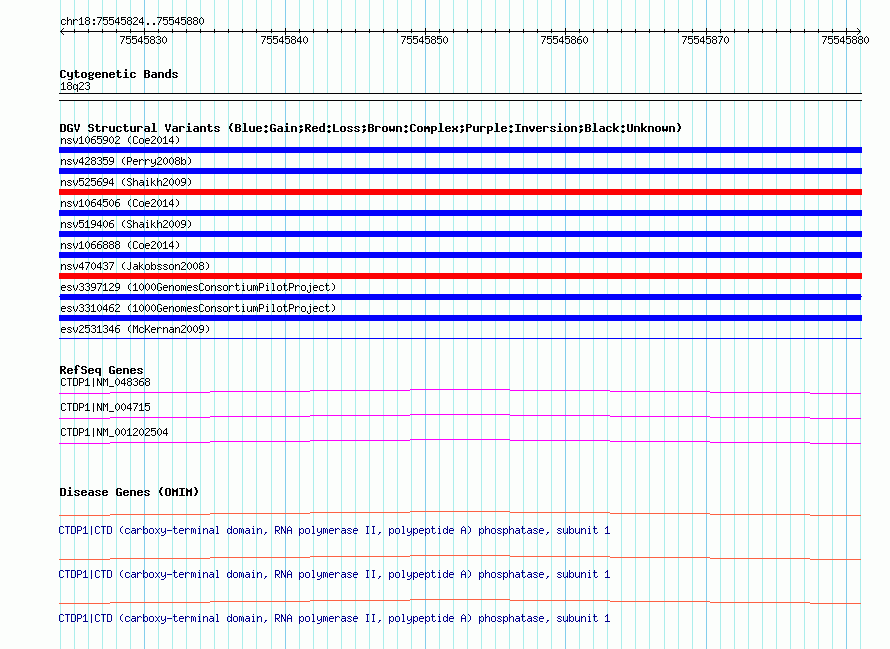Open variant esv3397129 label
Image resolution: width=890 pixels, height=649 pixels.
[198, 287]
